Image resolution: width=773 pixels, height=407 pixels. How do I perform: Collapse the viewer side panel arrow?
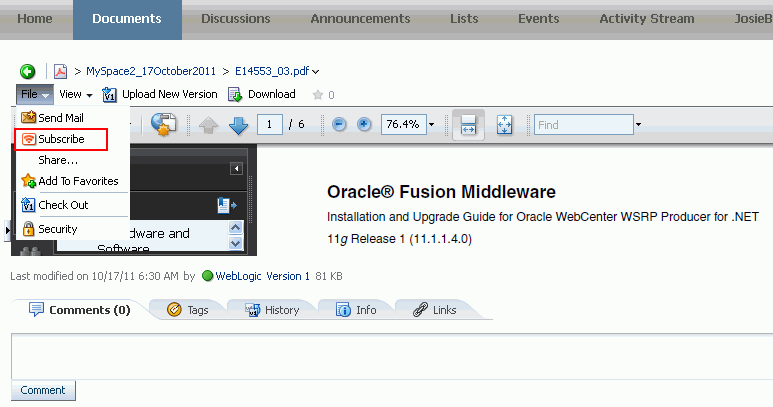click(236, 169)
